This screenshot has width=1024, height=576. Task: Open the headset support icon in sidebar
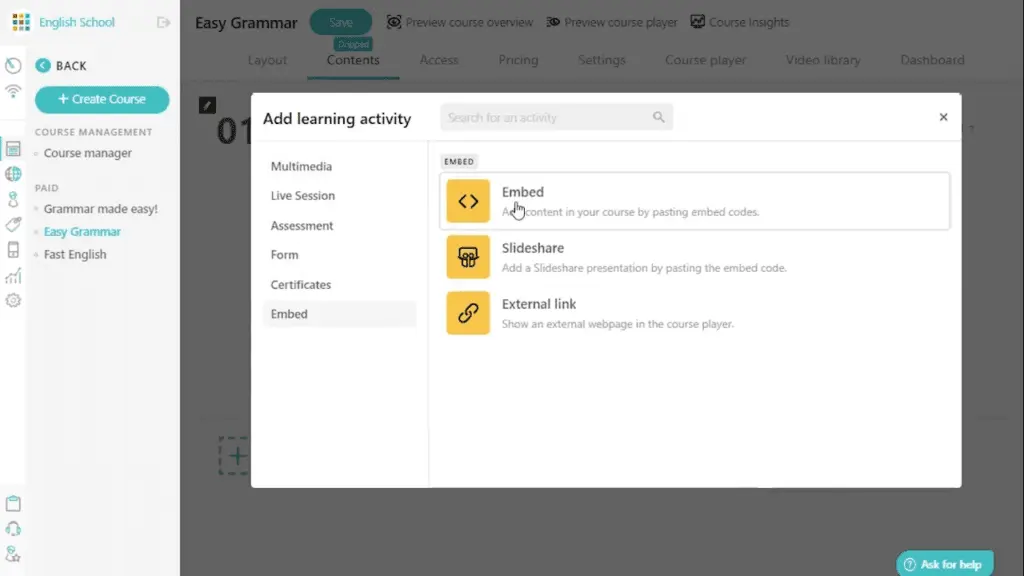pyautogui.click(x=13, y=529)
